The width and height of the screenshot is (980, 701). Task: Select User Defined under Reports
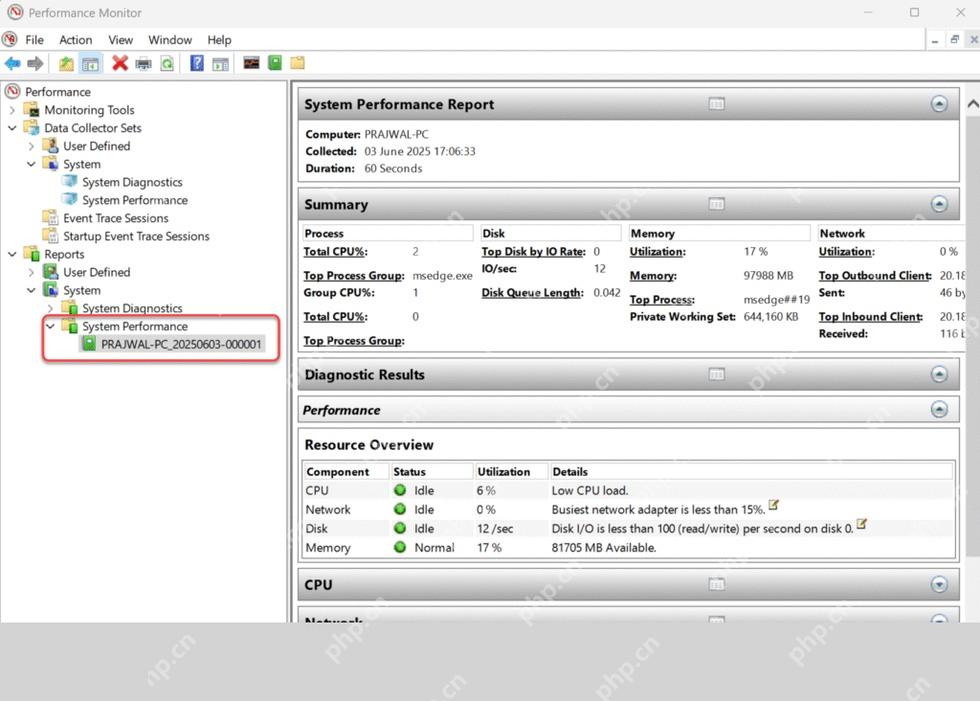coord(96,272)
